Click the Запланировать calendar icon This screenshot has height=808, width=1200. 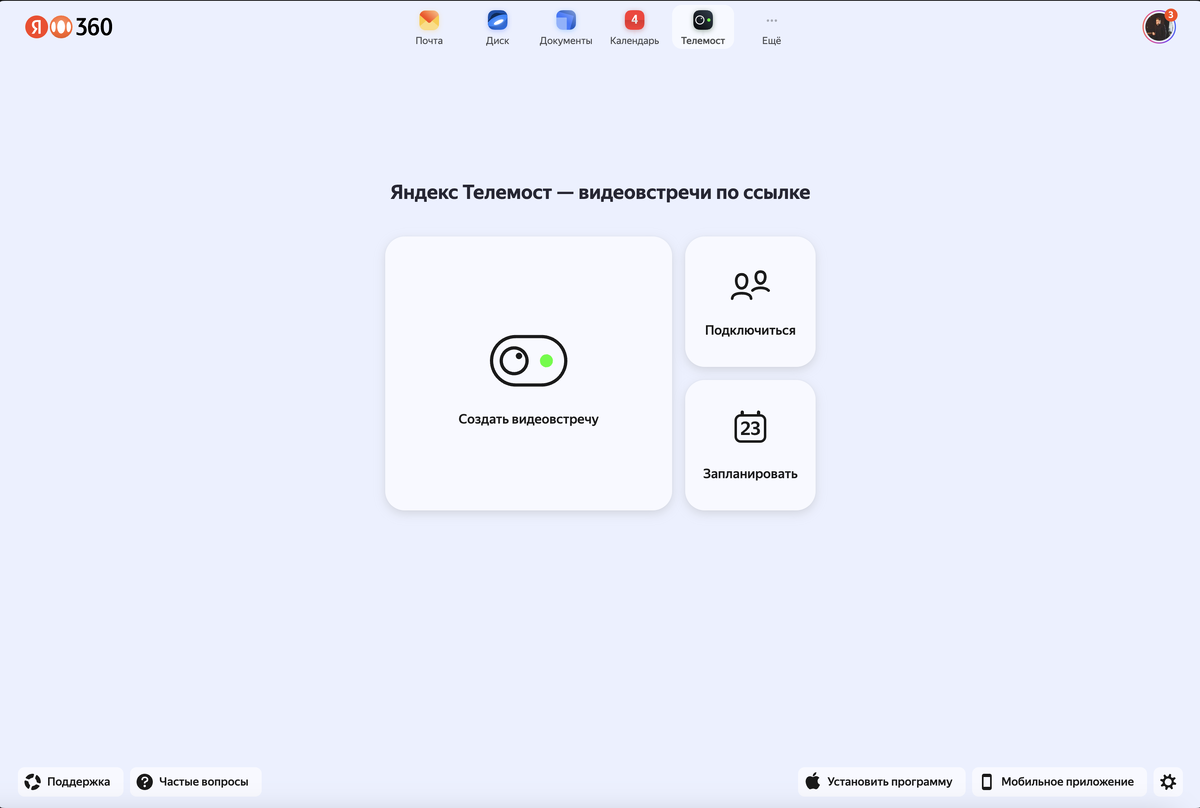[x=750, y=426]
